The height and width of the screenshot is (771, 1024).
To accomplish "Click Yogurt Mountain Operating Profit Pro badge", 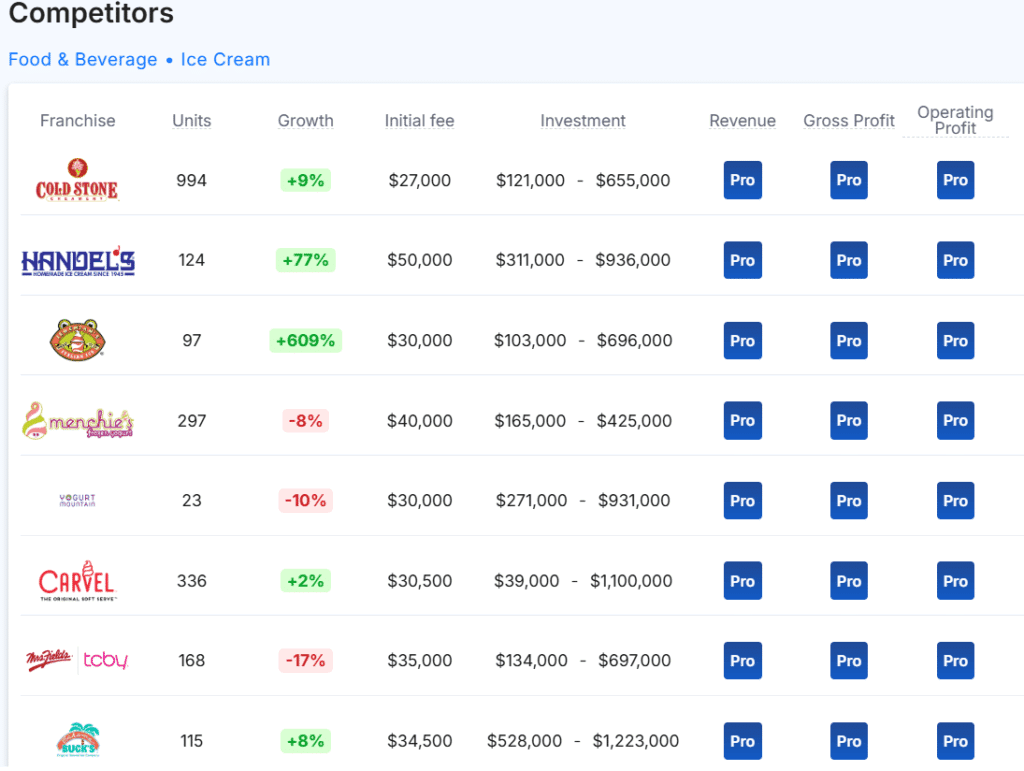I will 955,501.
